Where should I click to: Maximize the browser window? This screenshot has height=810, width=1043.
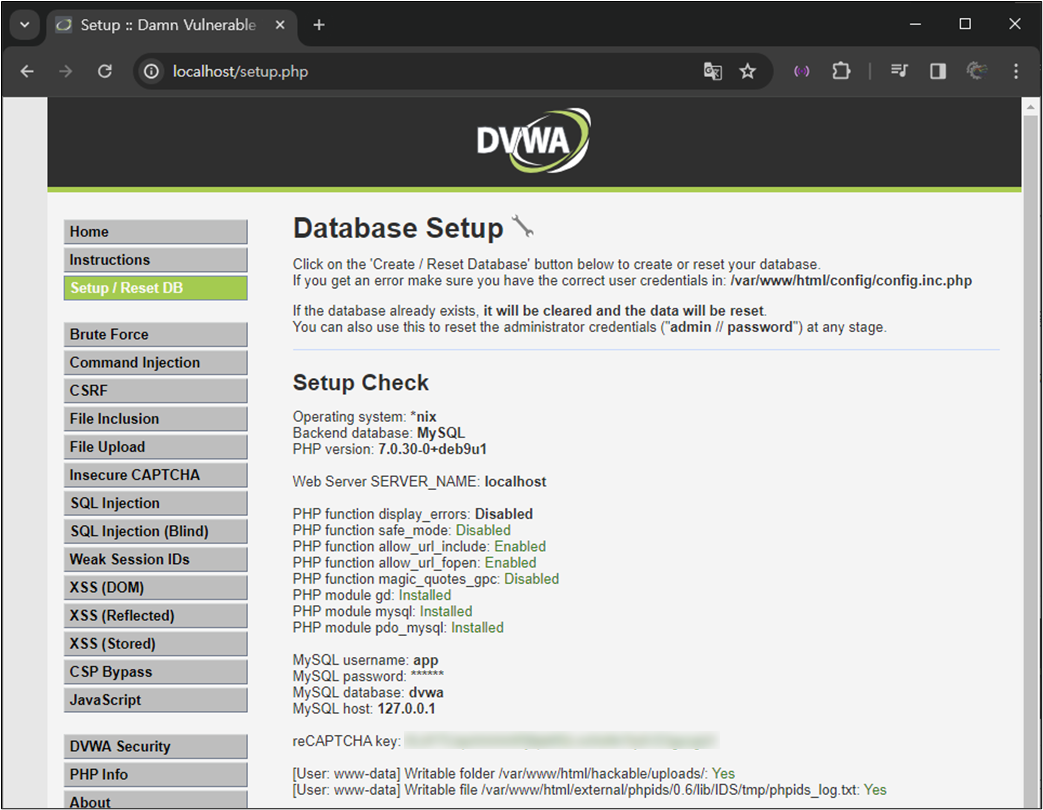[965, 24]
